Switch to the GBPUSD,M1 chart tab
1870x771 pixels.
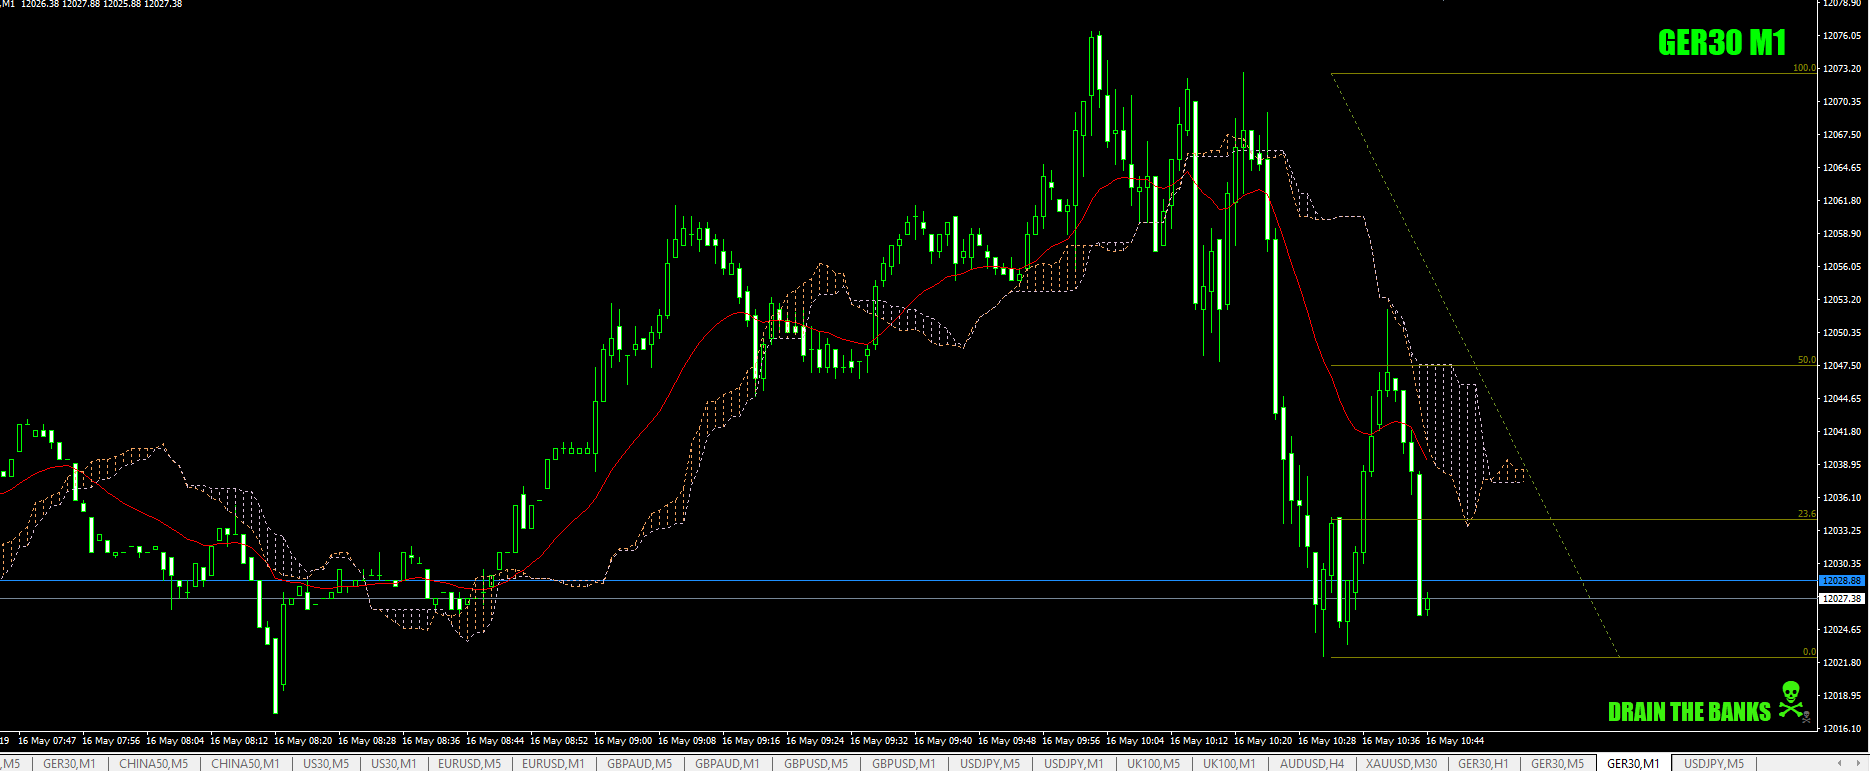tap(904, 764)
